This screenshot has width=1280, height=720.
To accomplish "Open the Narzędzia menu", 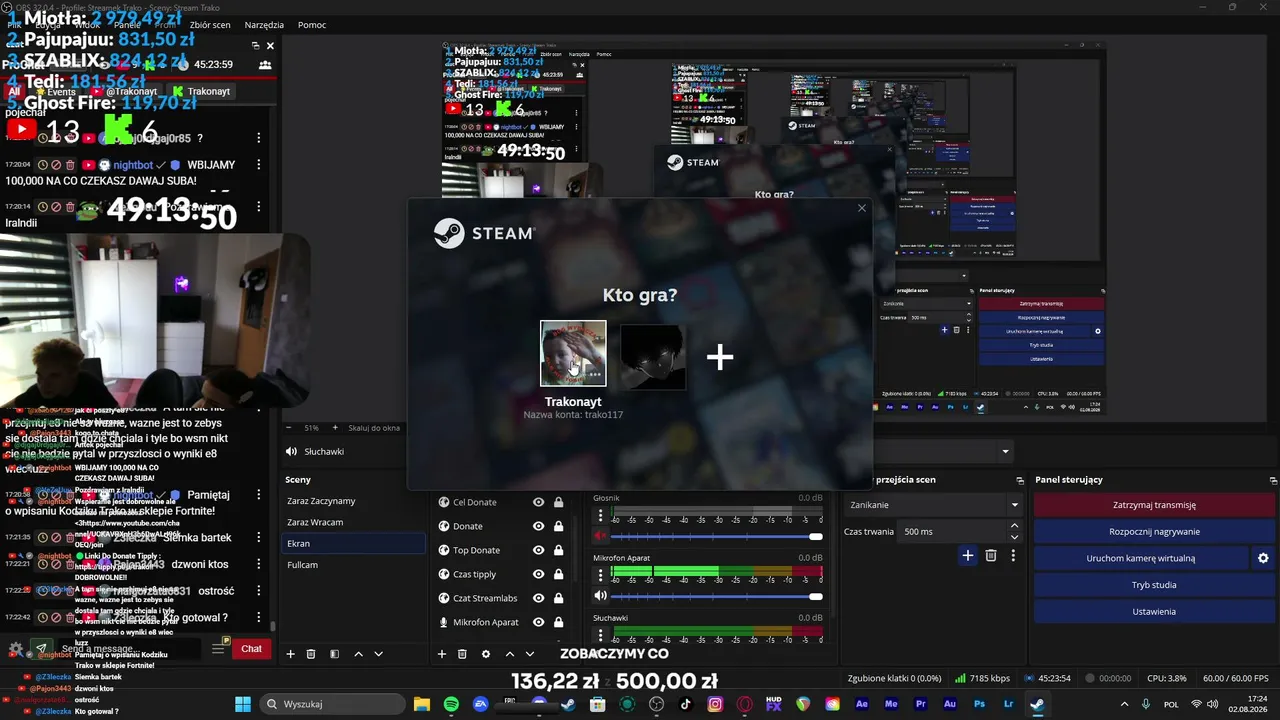I will (264, 25).
